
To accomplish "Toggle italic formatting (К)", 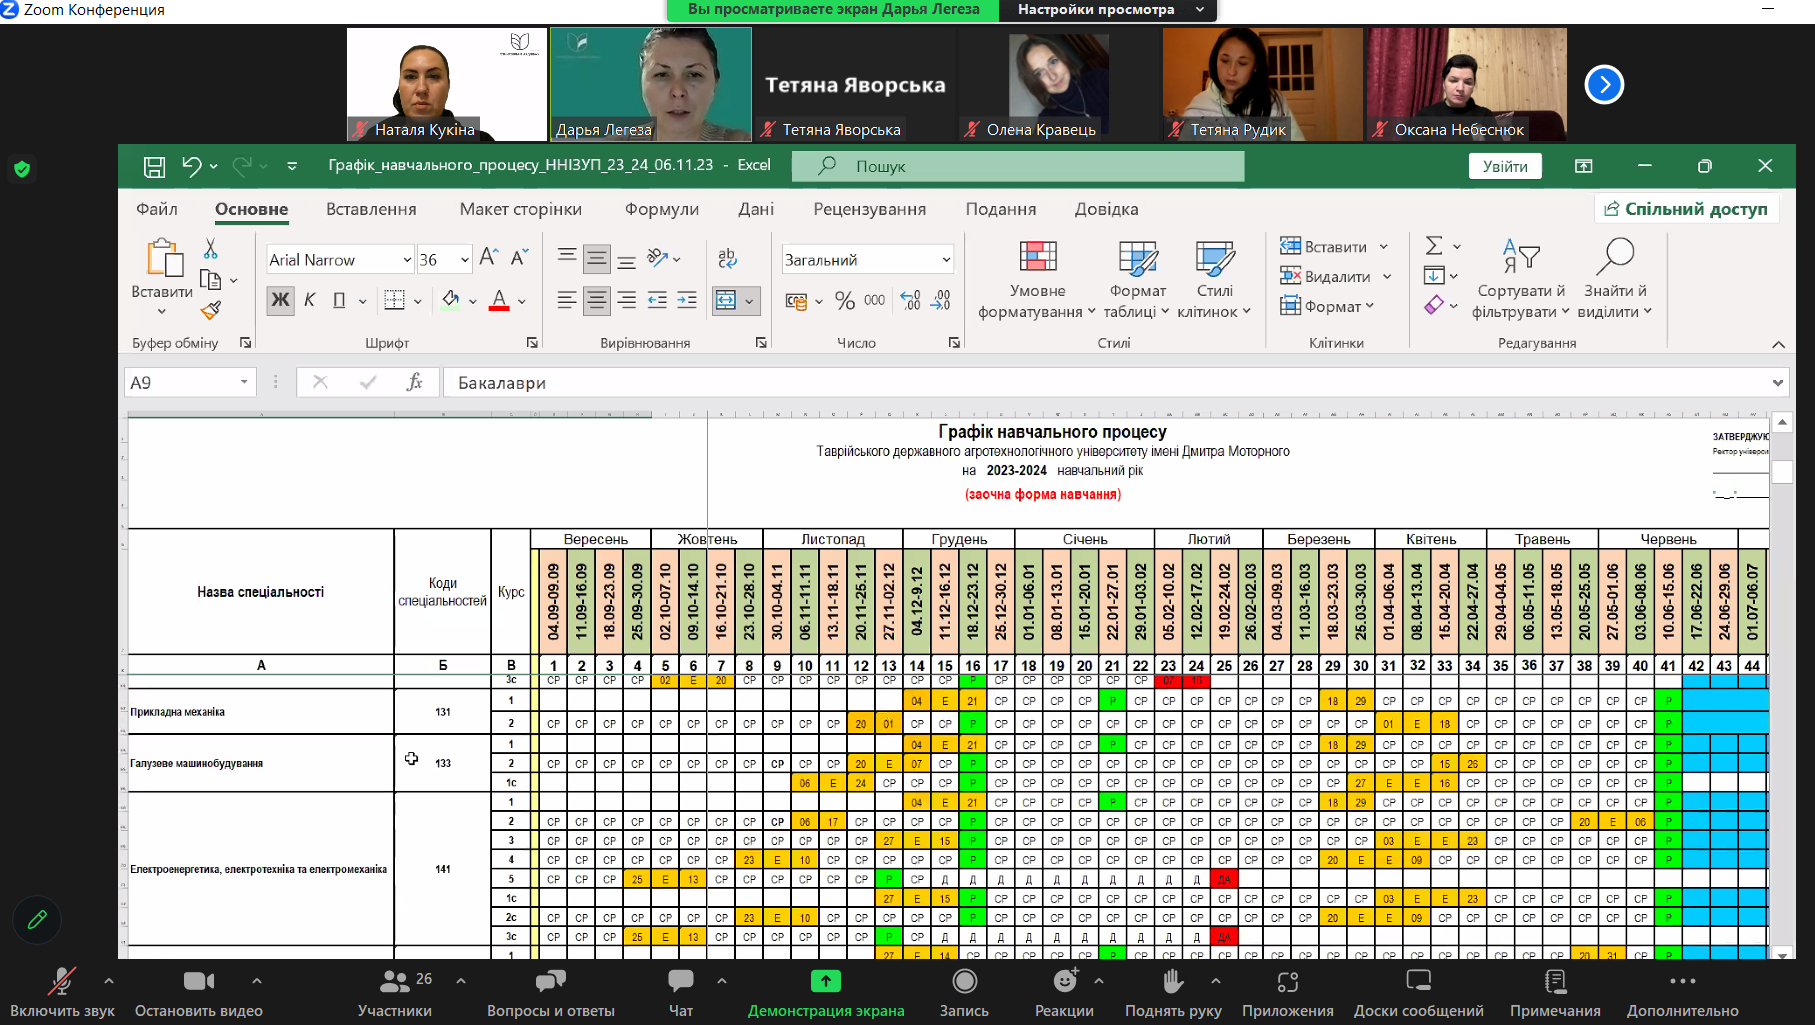I will click(x=310, y=300).
